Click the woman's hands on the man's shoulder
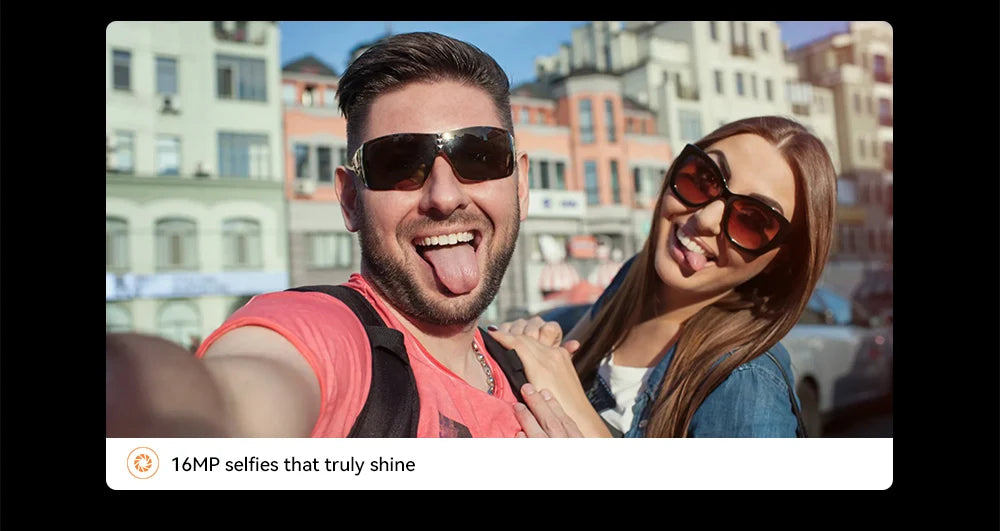The width and height of the screenshot is (1000, 531). pyautogui.click(x=542, y=370)
